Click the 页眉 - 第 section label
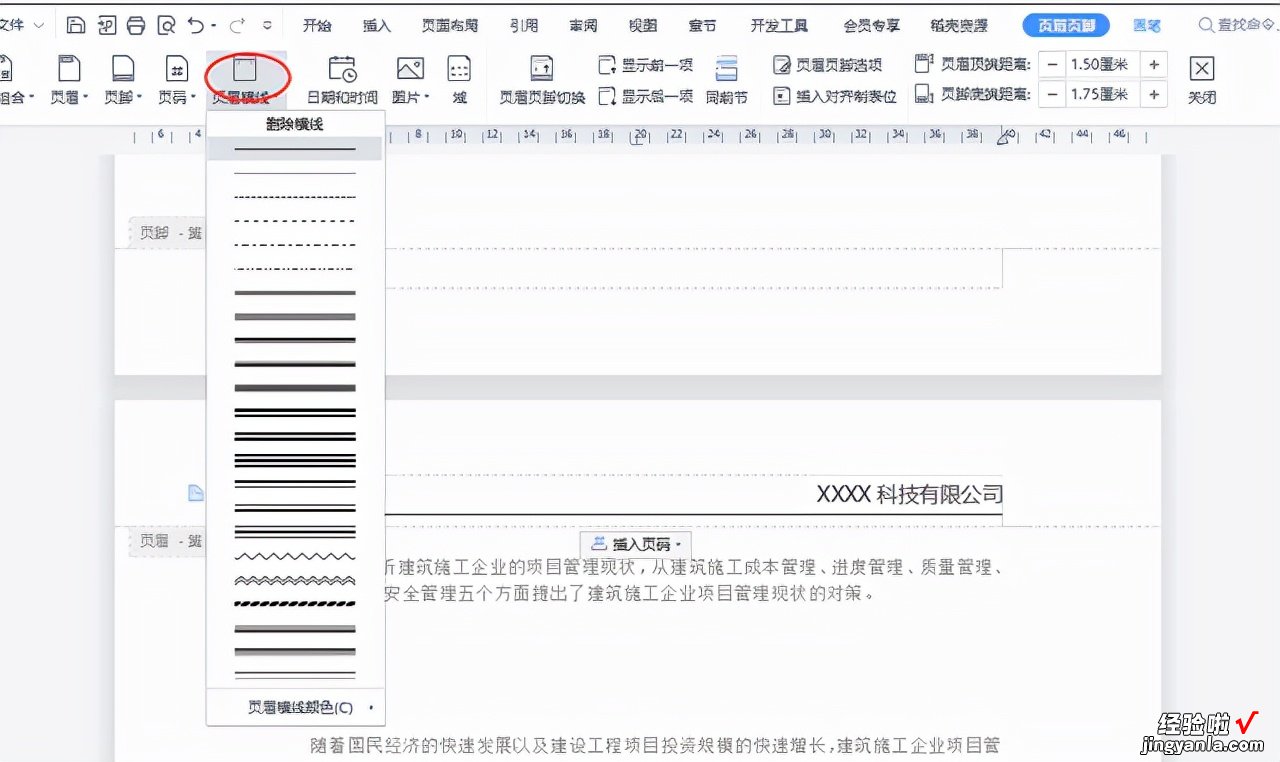1280x762 pixels. coord(170,541)
